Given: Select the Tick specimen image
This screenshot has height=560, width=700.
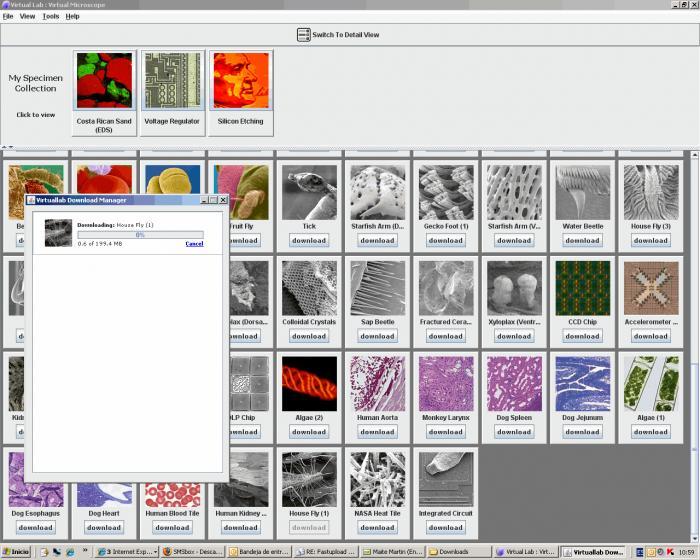Looking at the screenshot, I should tap(309, 192).
